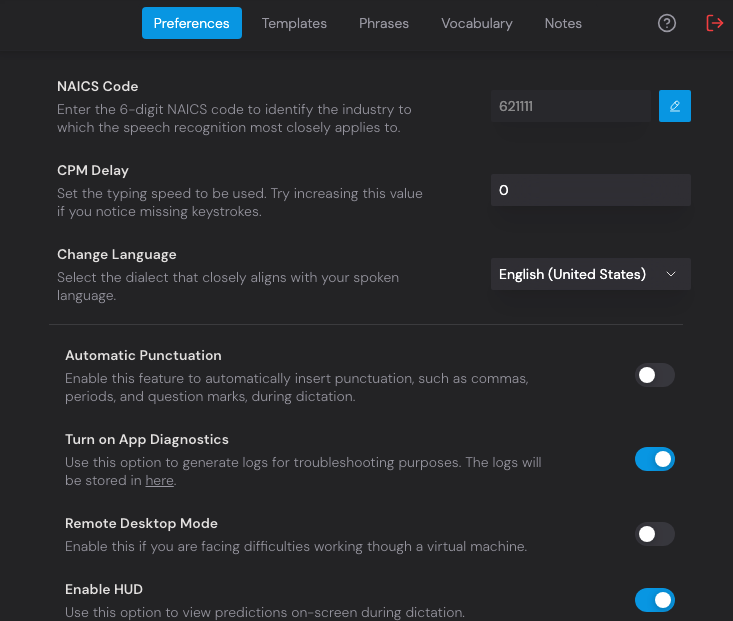Click the Automatic Punctuation setting label
The height and width of the screenshot is (621, 733).
click(143, 355)
